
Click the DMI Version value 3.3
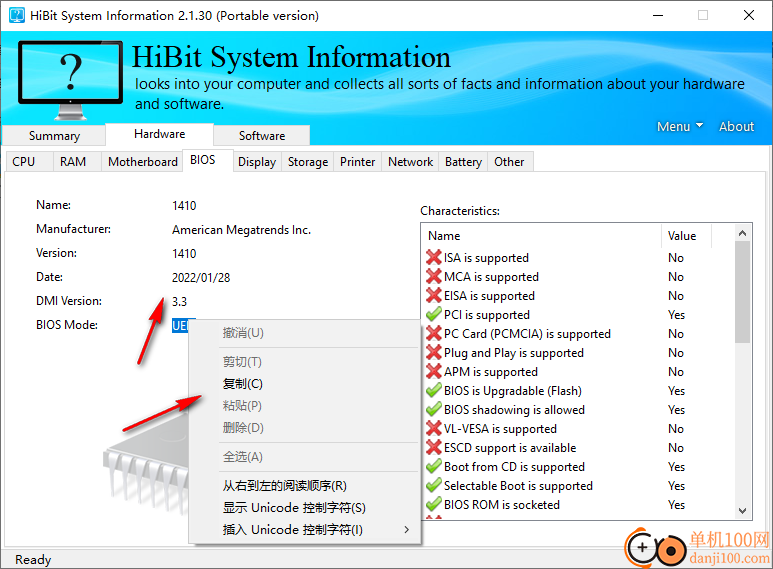(179, 302)
